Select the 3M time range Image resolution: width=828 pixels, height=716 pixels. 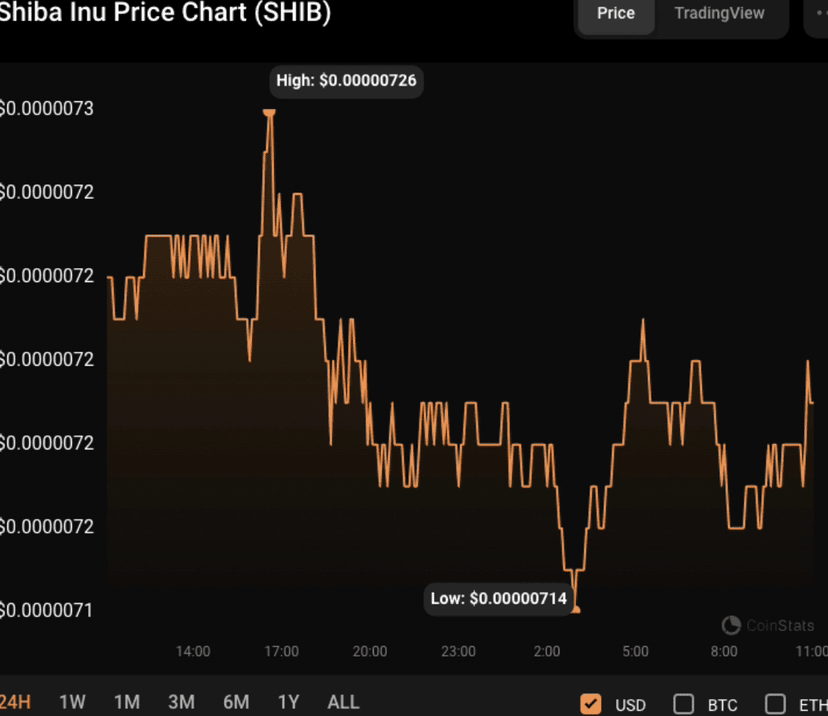(181, 702)
